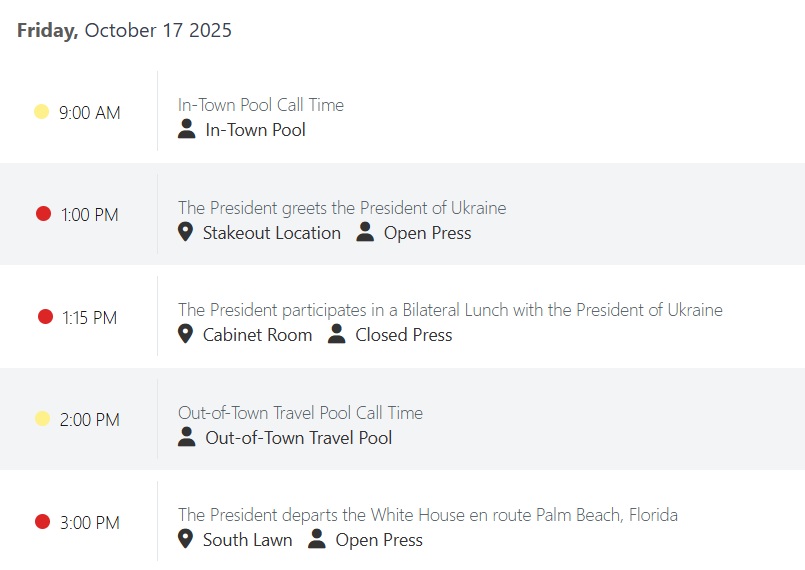
Task: Click the person icon beside Open Press at 3:00 PM
Action: pos(317,540)
